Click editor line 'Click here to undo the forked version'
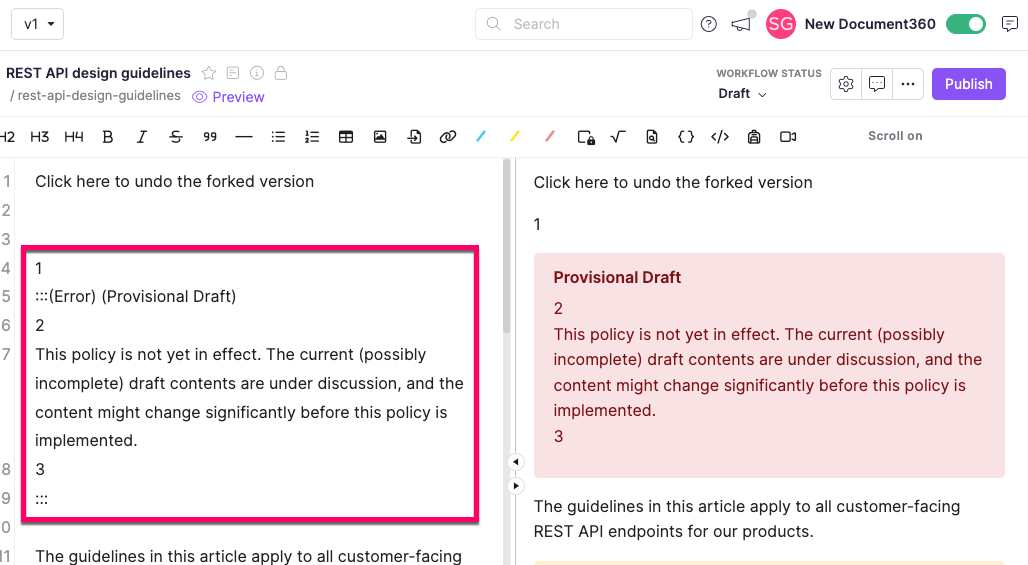 click(x=174, y=182)
